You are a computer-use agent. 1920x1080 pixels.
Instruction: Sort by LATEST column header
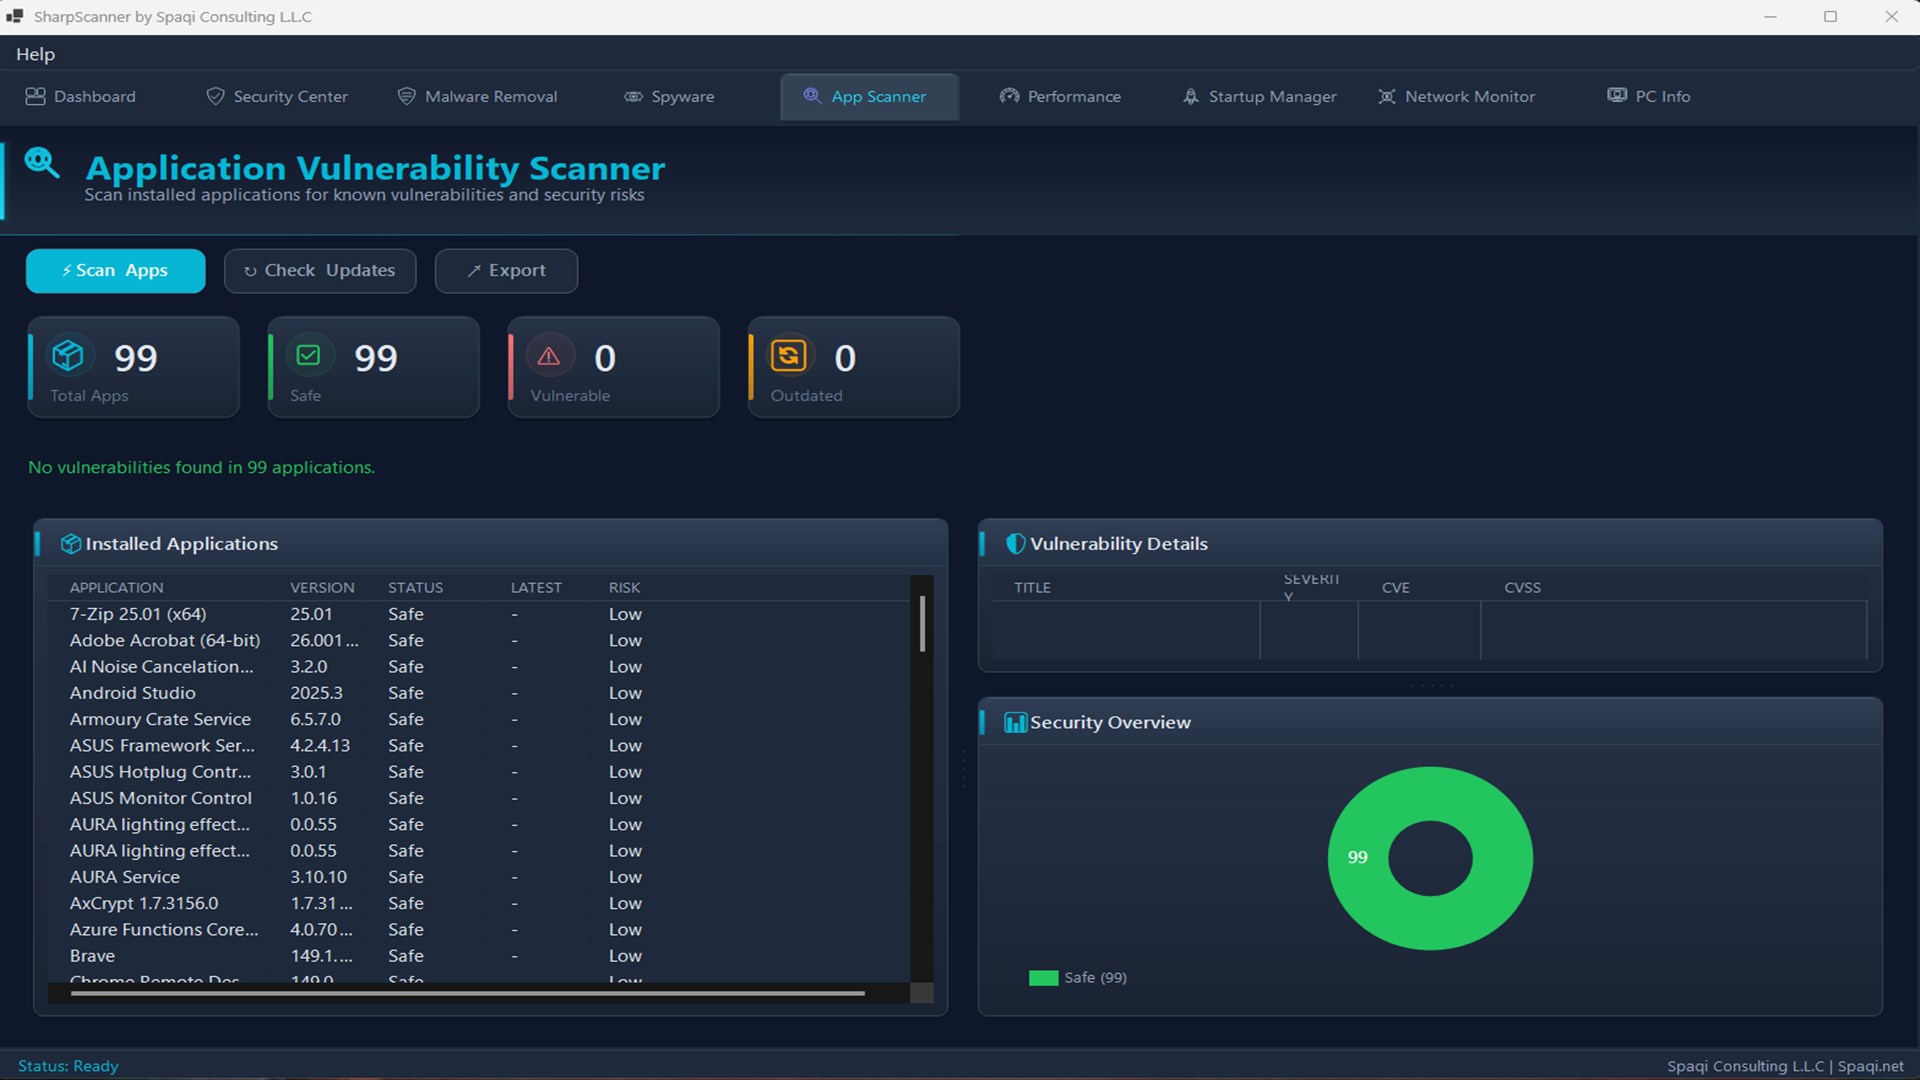[x=536, y=587]
